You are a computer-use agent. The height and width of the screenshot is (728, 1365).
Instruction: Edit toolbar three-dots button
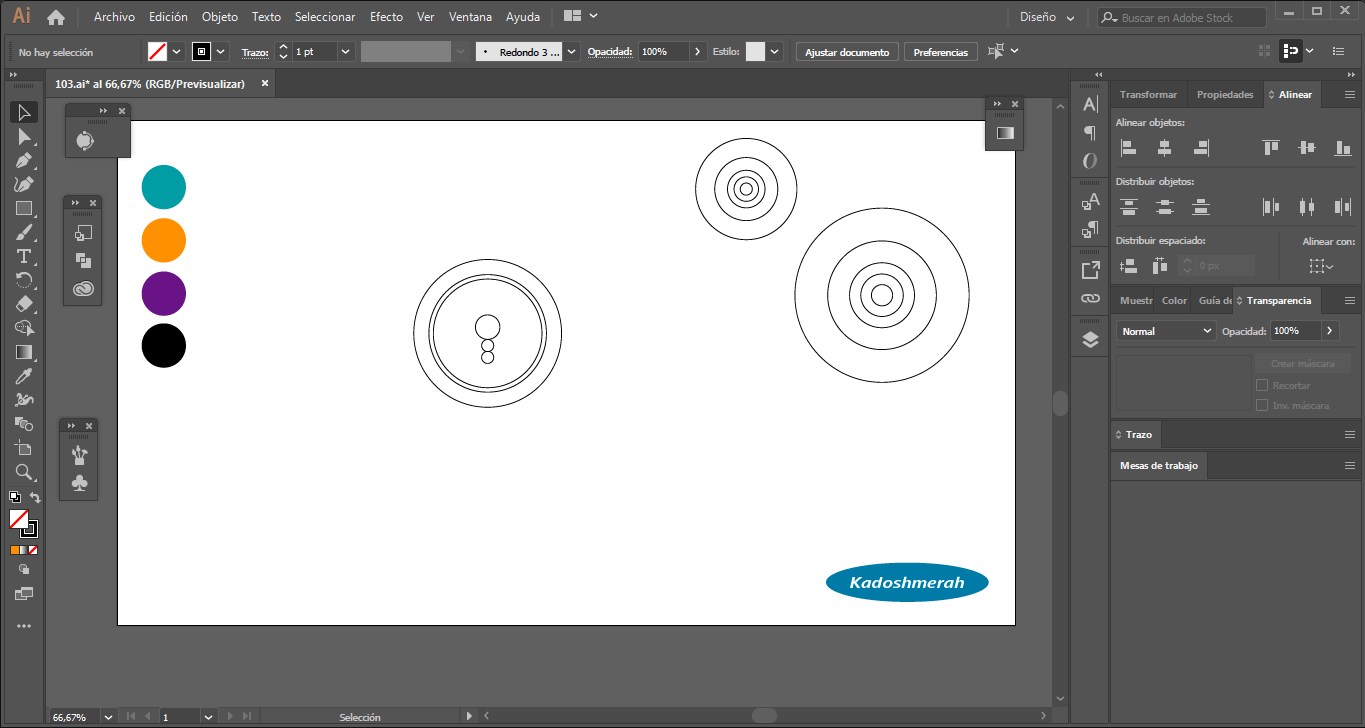(24, 626)
